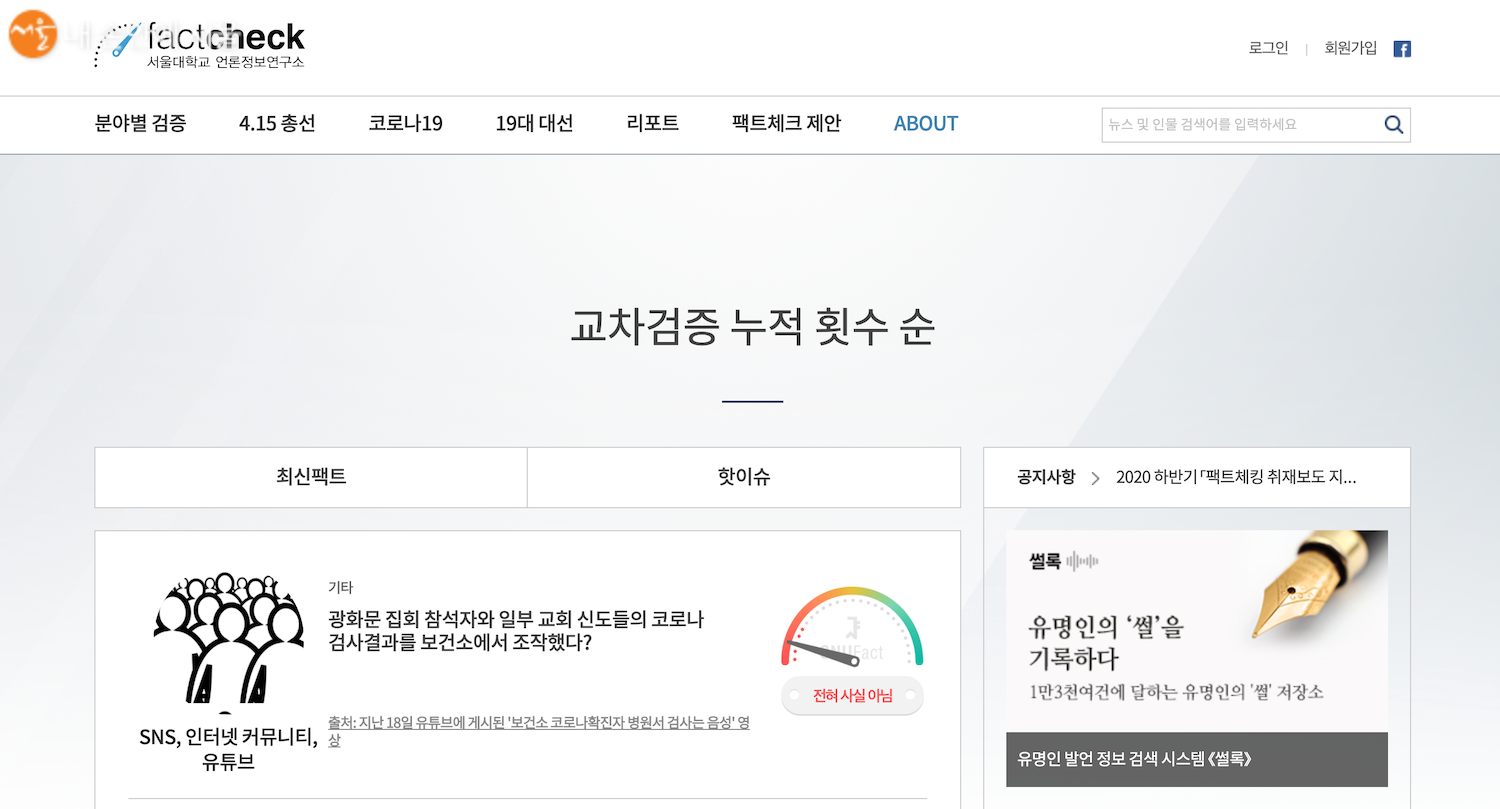Screen dimensions: 1500x809
Task: Open the 코로나19 menu item
Action: pyautogui.click(x=405, y=124)
